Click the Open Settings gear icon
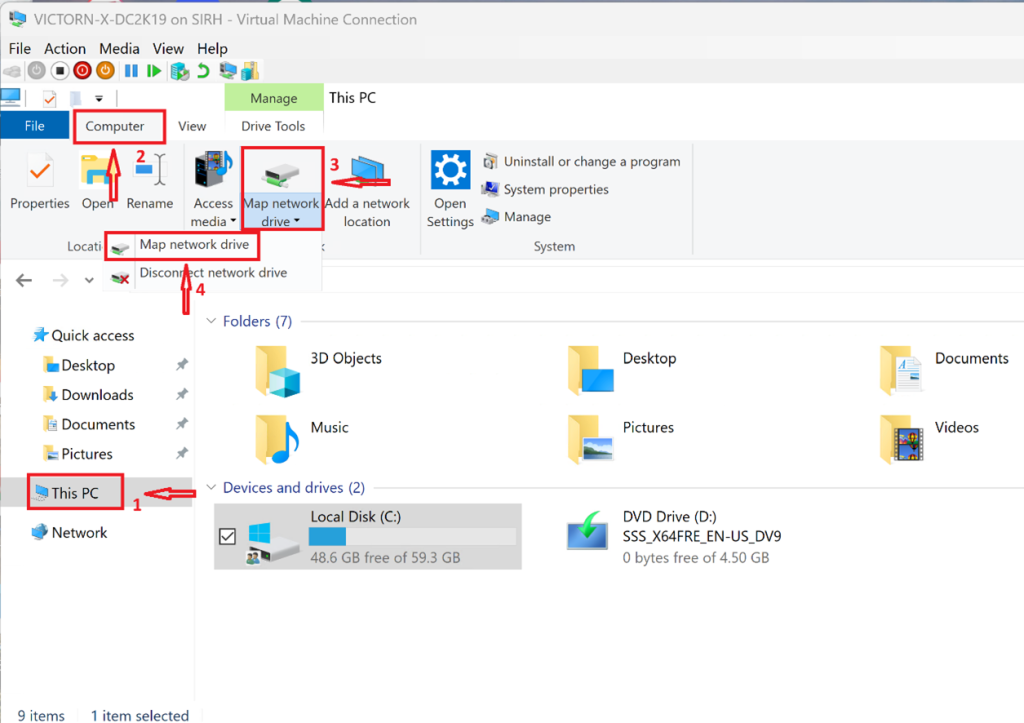 (x=450, y=171)
